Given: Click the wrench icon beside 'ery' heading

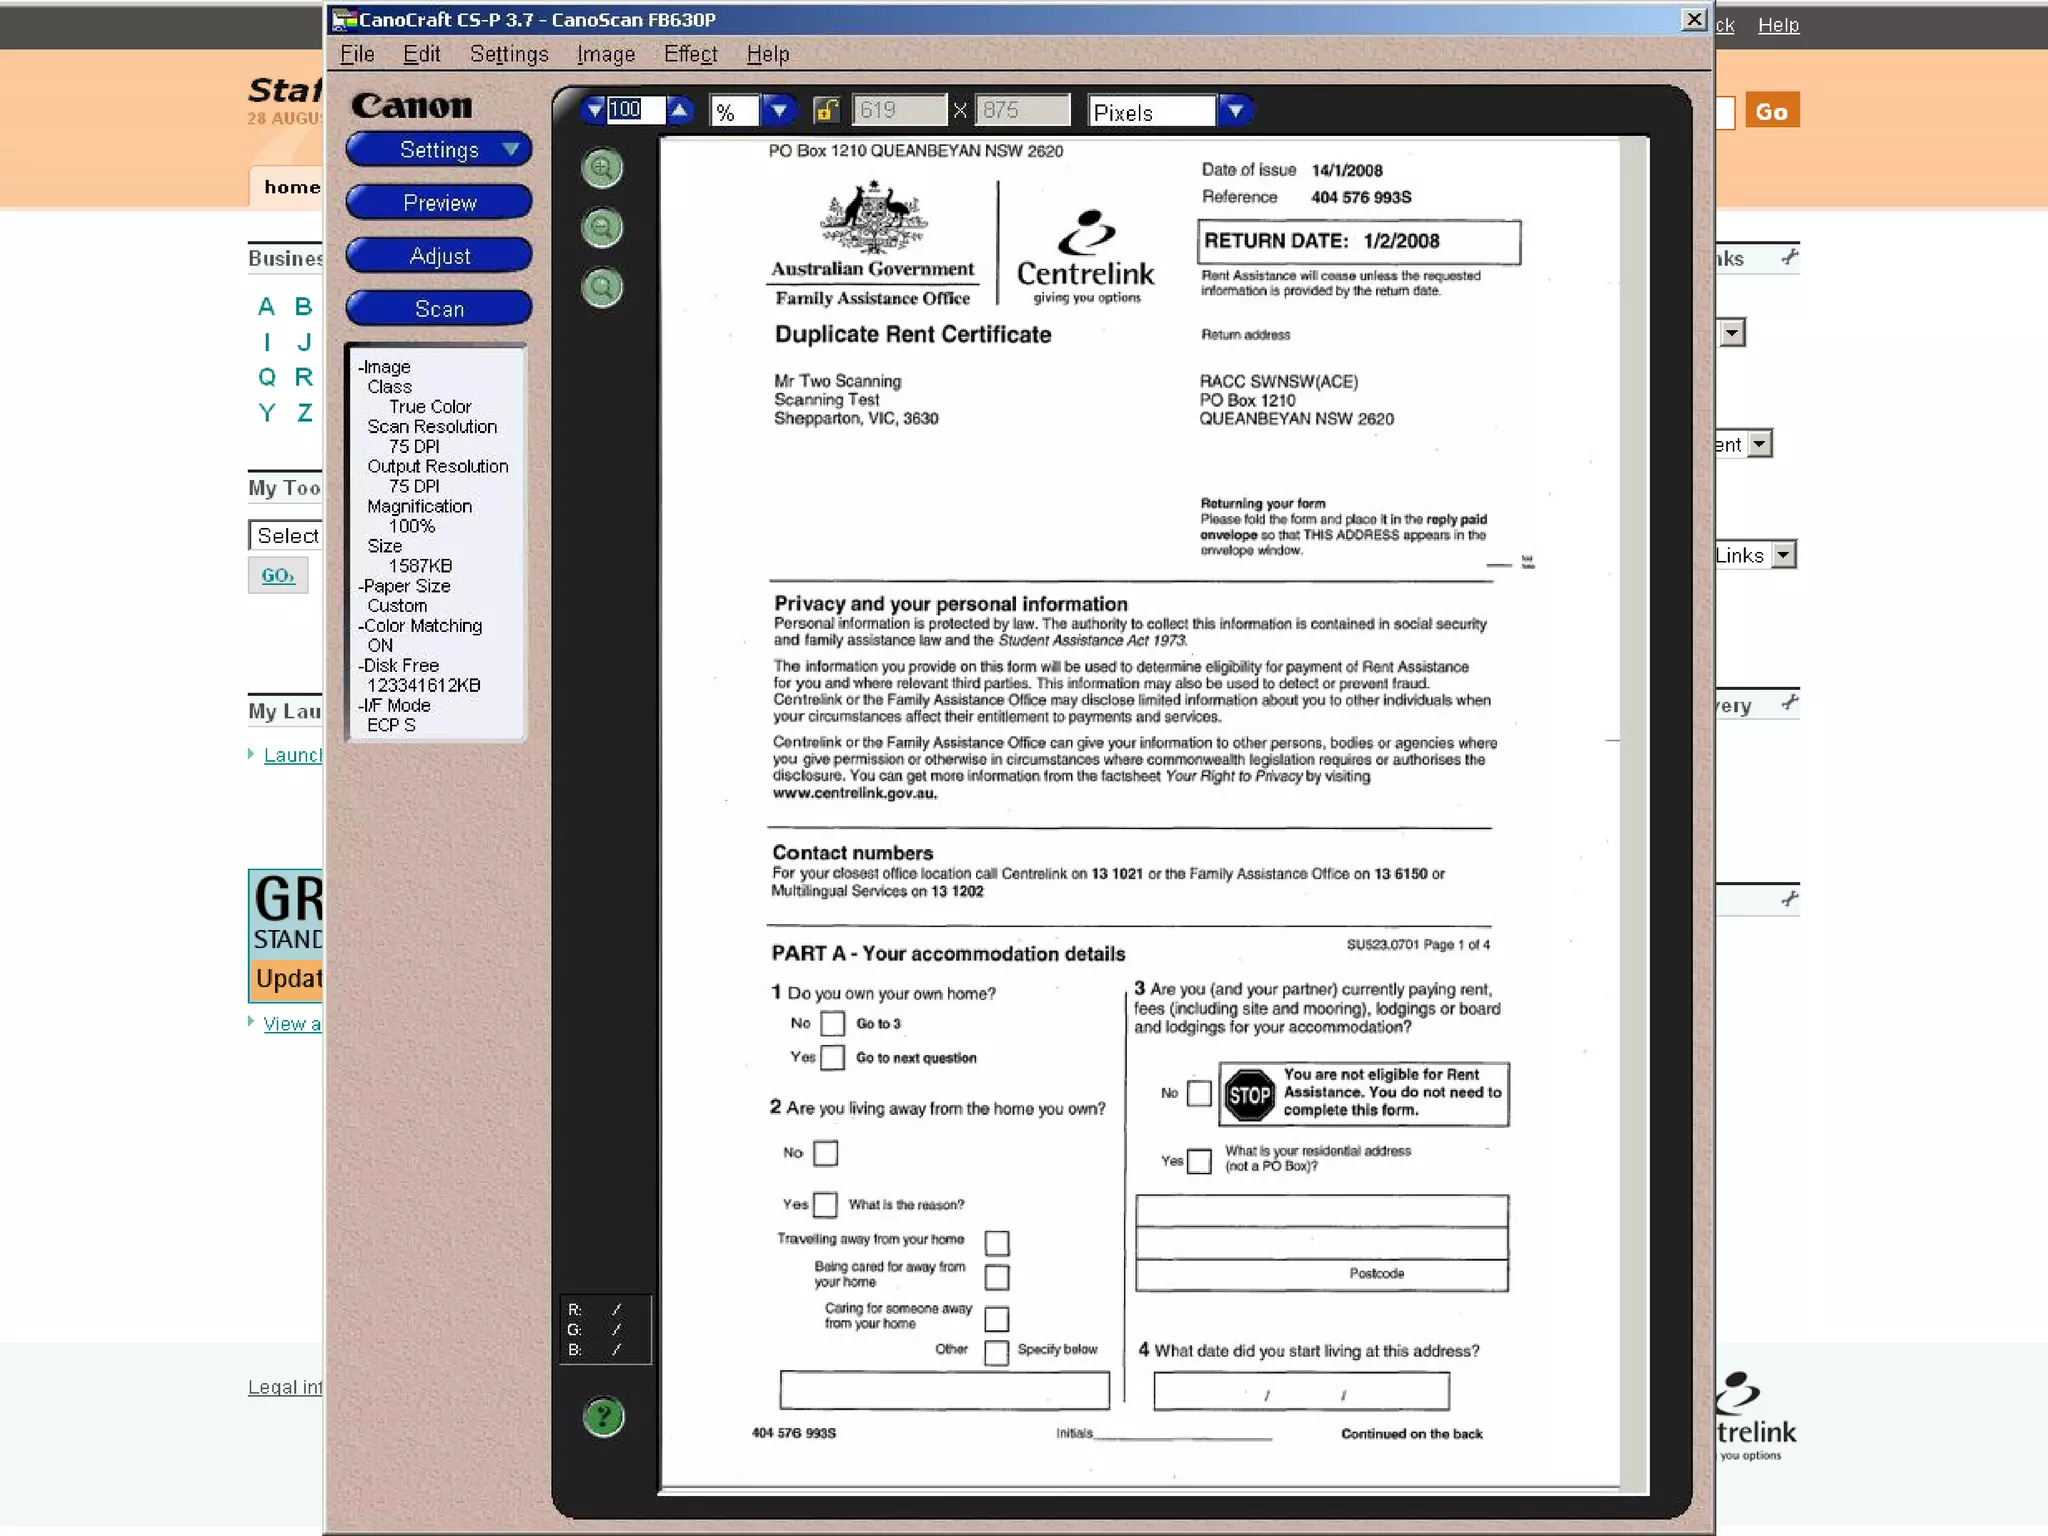Looking at the screenshot, I should point(1789,704).
